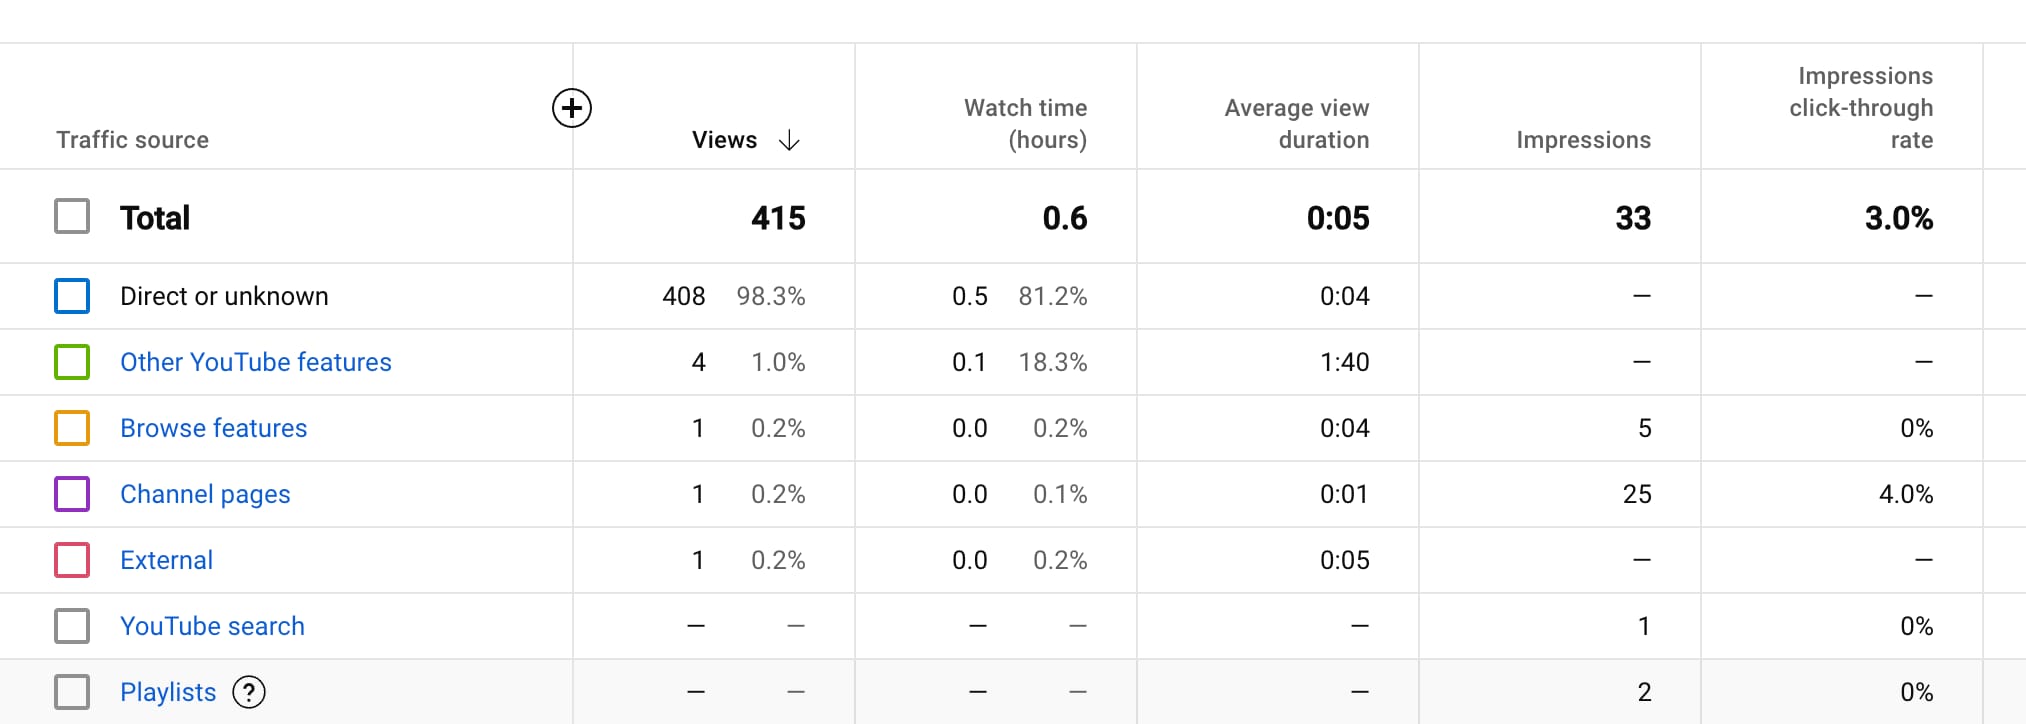Check the Total row checkbox

(x=72, y=216)
